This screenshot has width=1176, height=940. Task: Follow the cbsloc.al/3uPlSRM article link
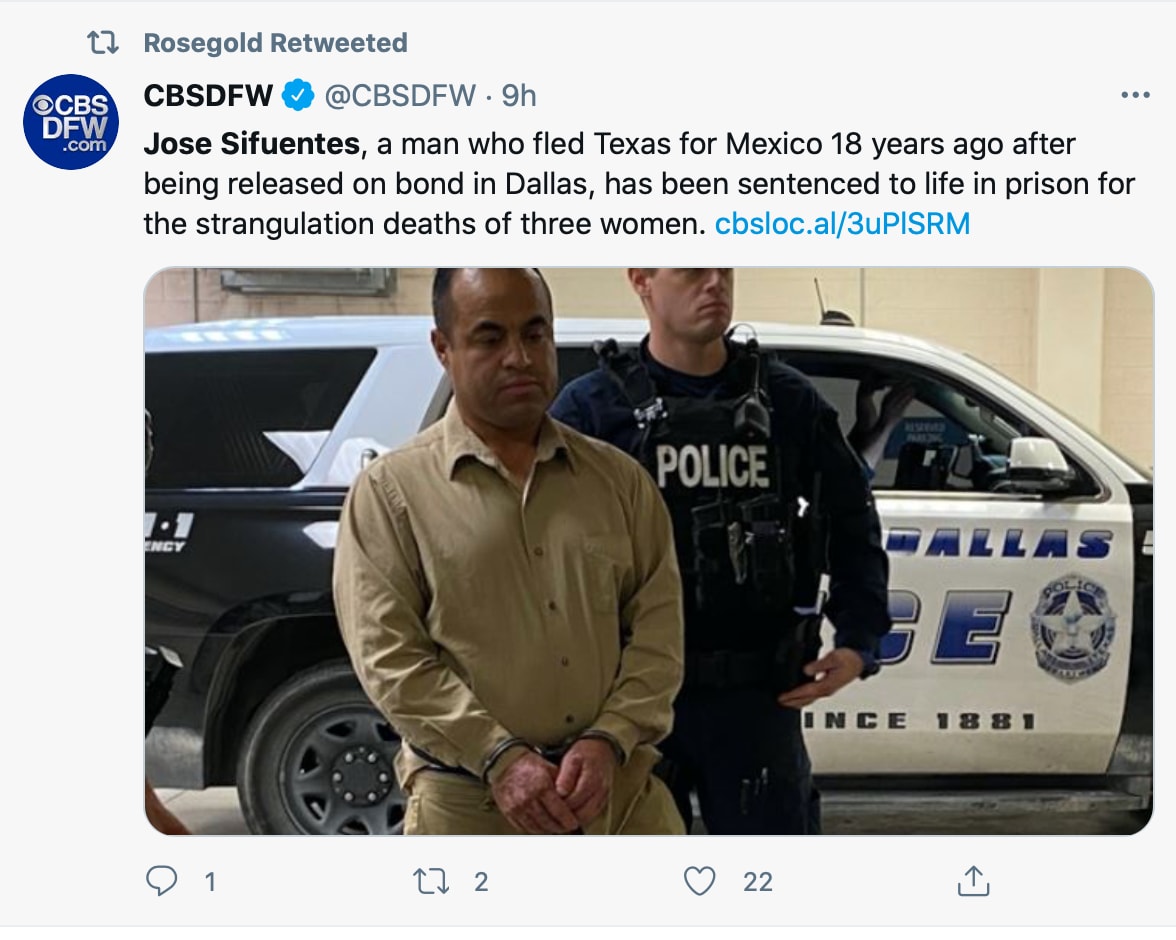point(842,223)
